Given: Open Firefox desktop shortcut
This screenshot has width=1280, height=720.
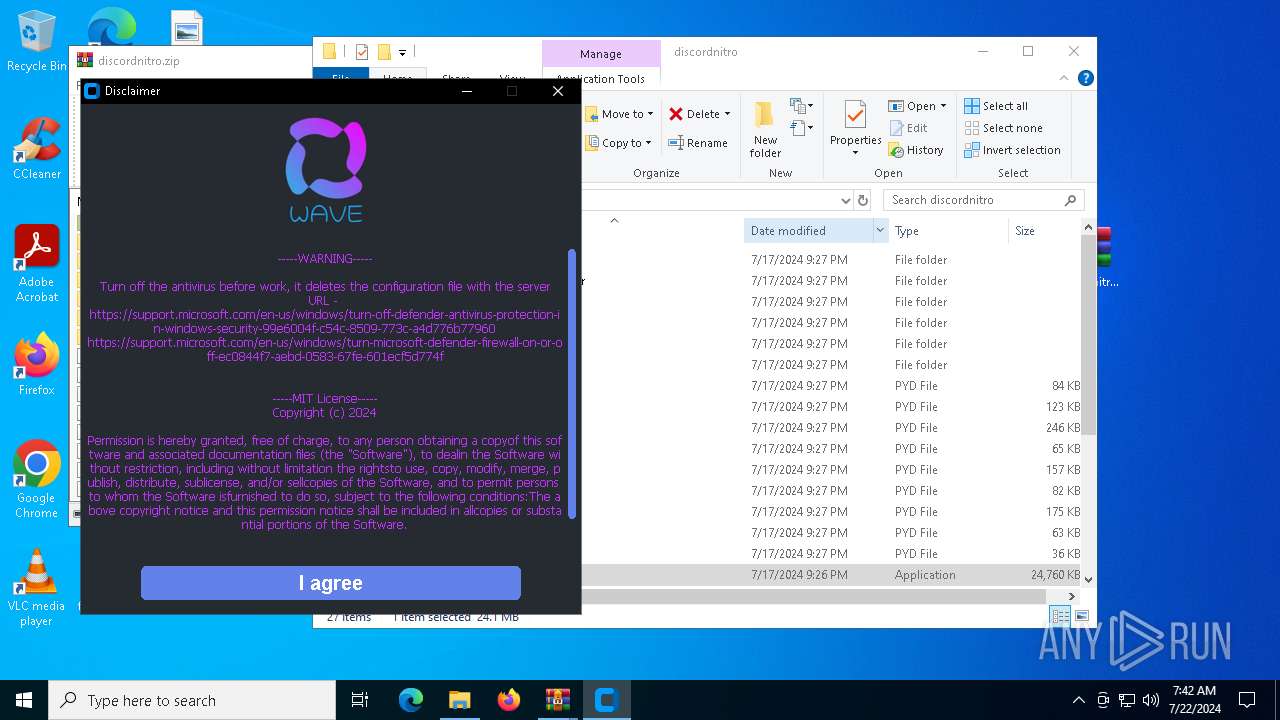Looking at the screenshot, I should pos(37,364).
